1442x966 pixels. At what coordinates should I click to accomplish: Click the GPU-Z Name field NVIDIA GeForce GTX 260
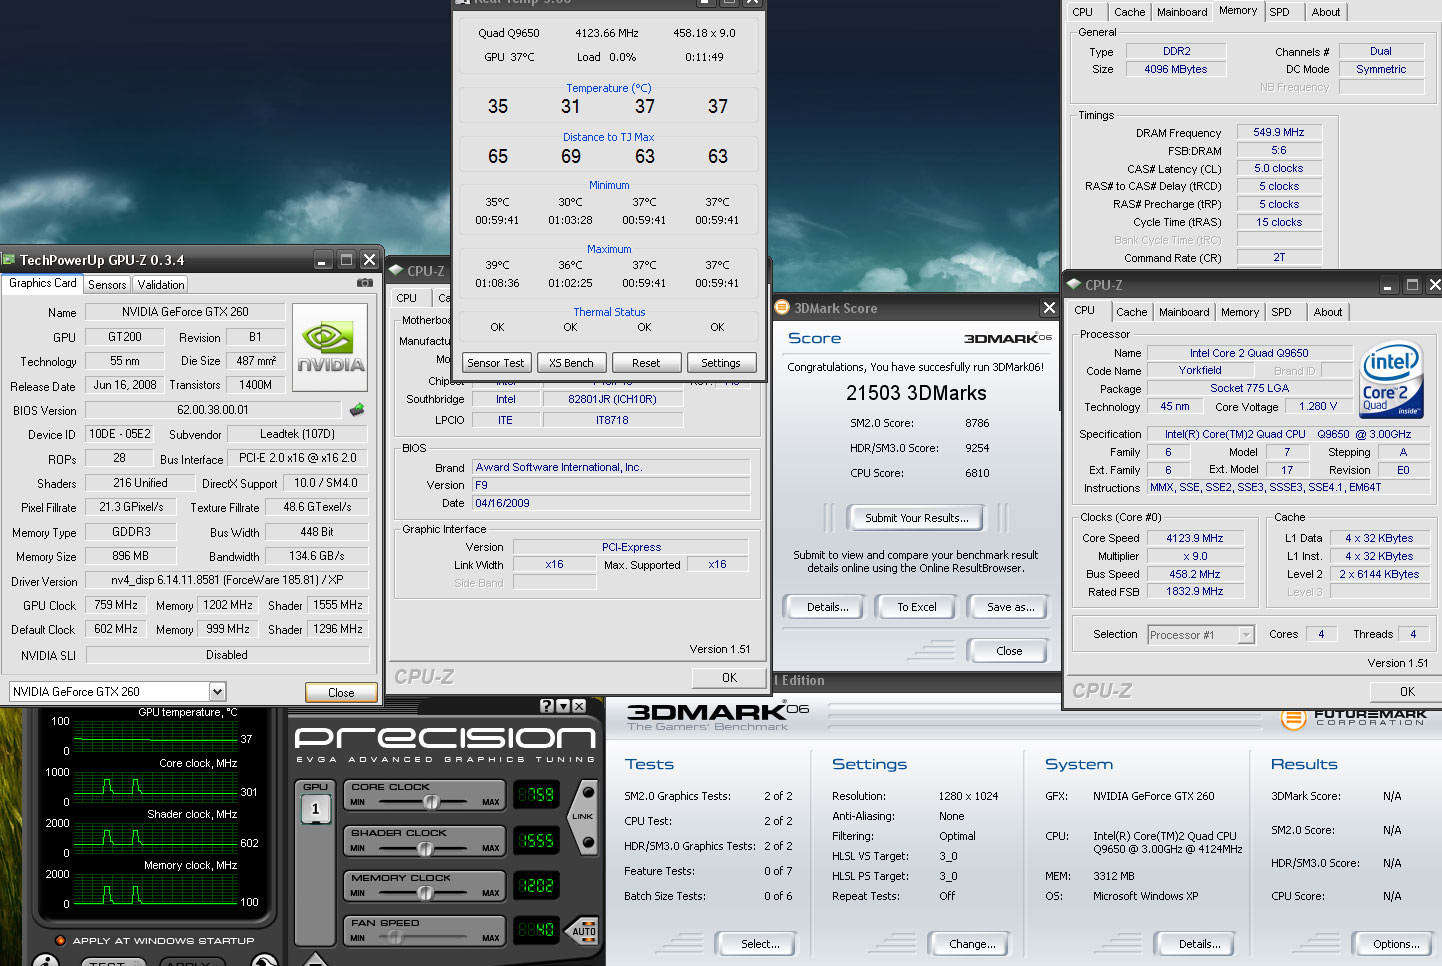coord(185,312)
